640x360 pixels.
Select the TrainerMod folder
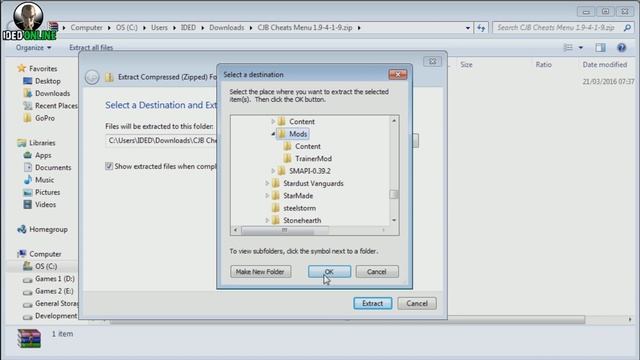(x=313, y=158)
